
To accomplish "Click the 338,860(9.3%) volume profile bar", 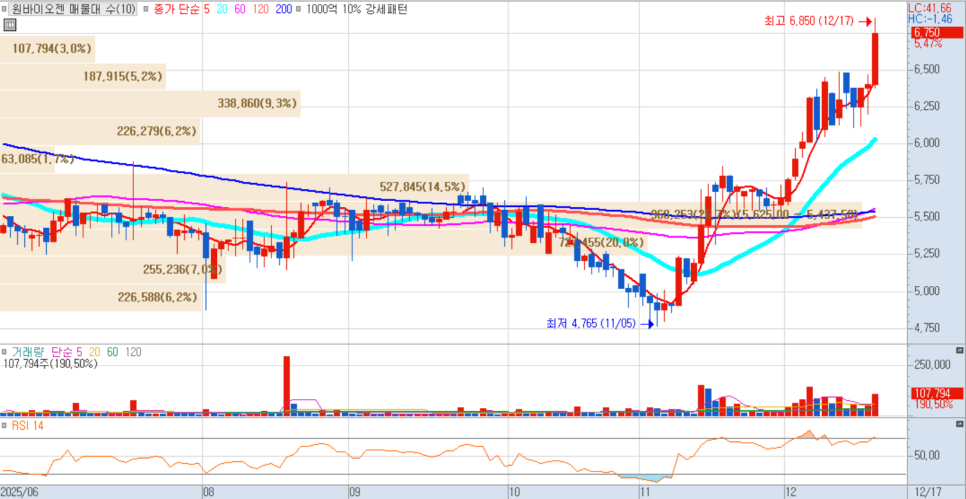I will tap(150, 103).
